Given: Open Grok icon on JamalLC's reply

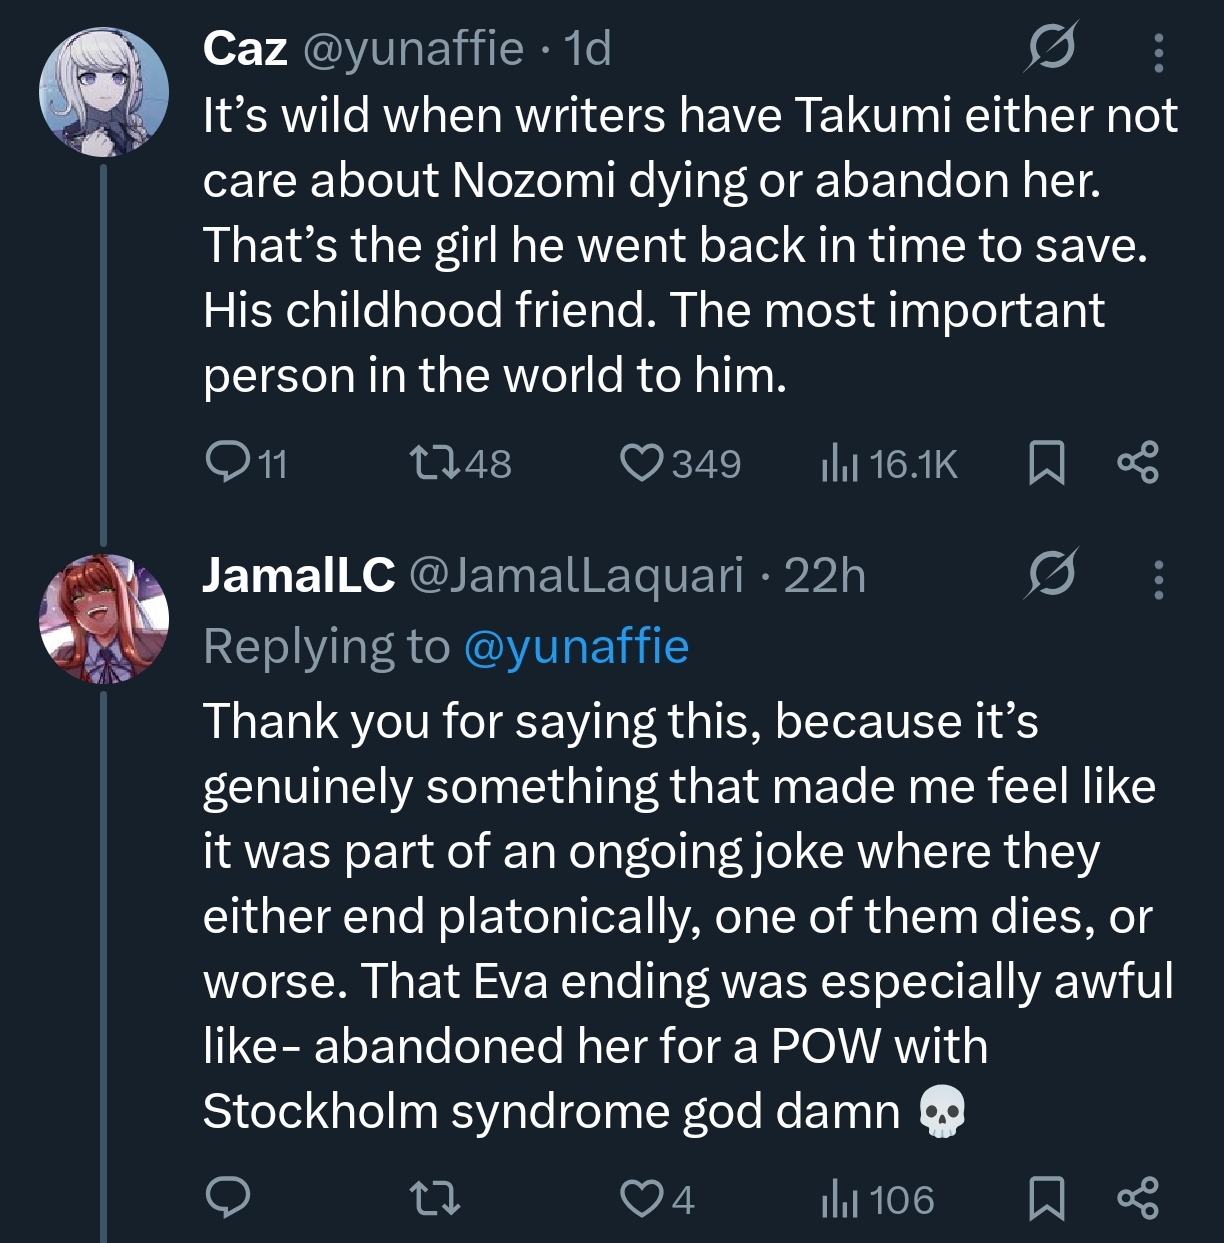Looking at the screenshot, I should pos(1051,575).
